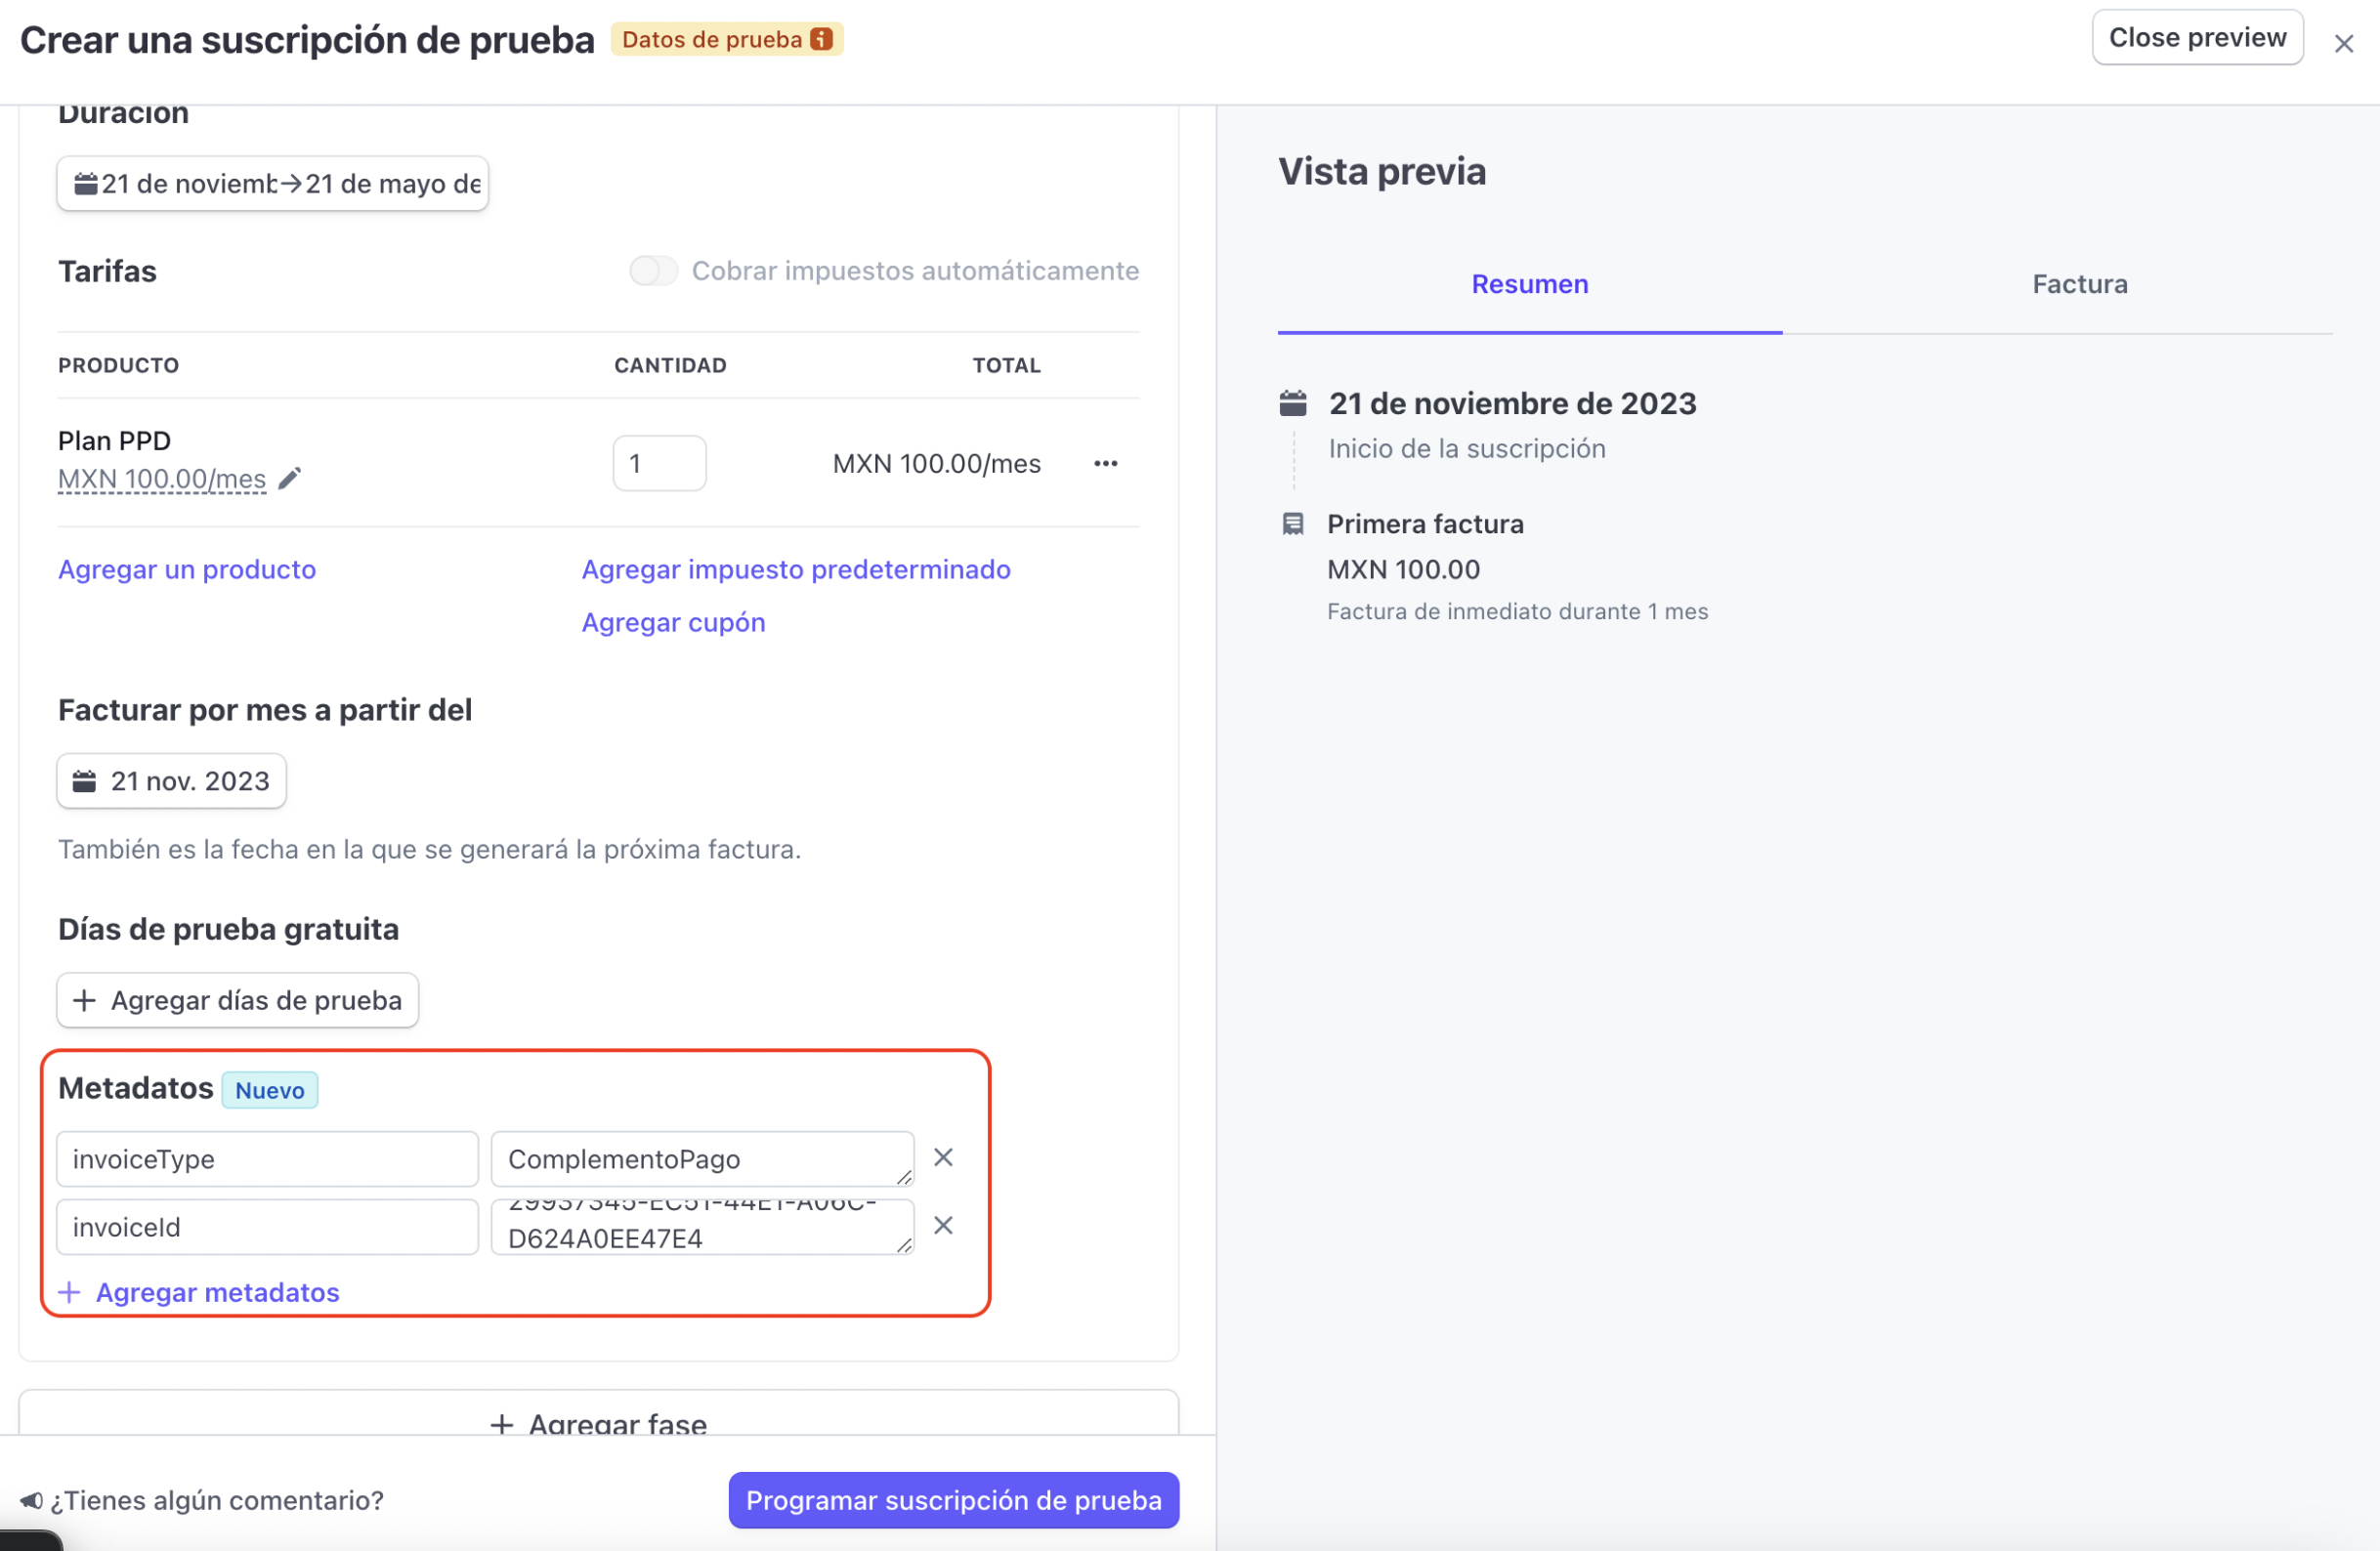Click the plus icon beside Agregar metadatos
Viewport: 2380px width, 1551px height.
coord(69,1292)
